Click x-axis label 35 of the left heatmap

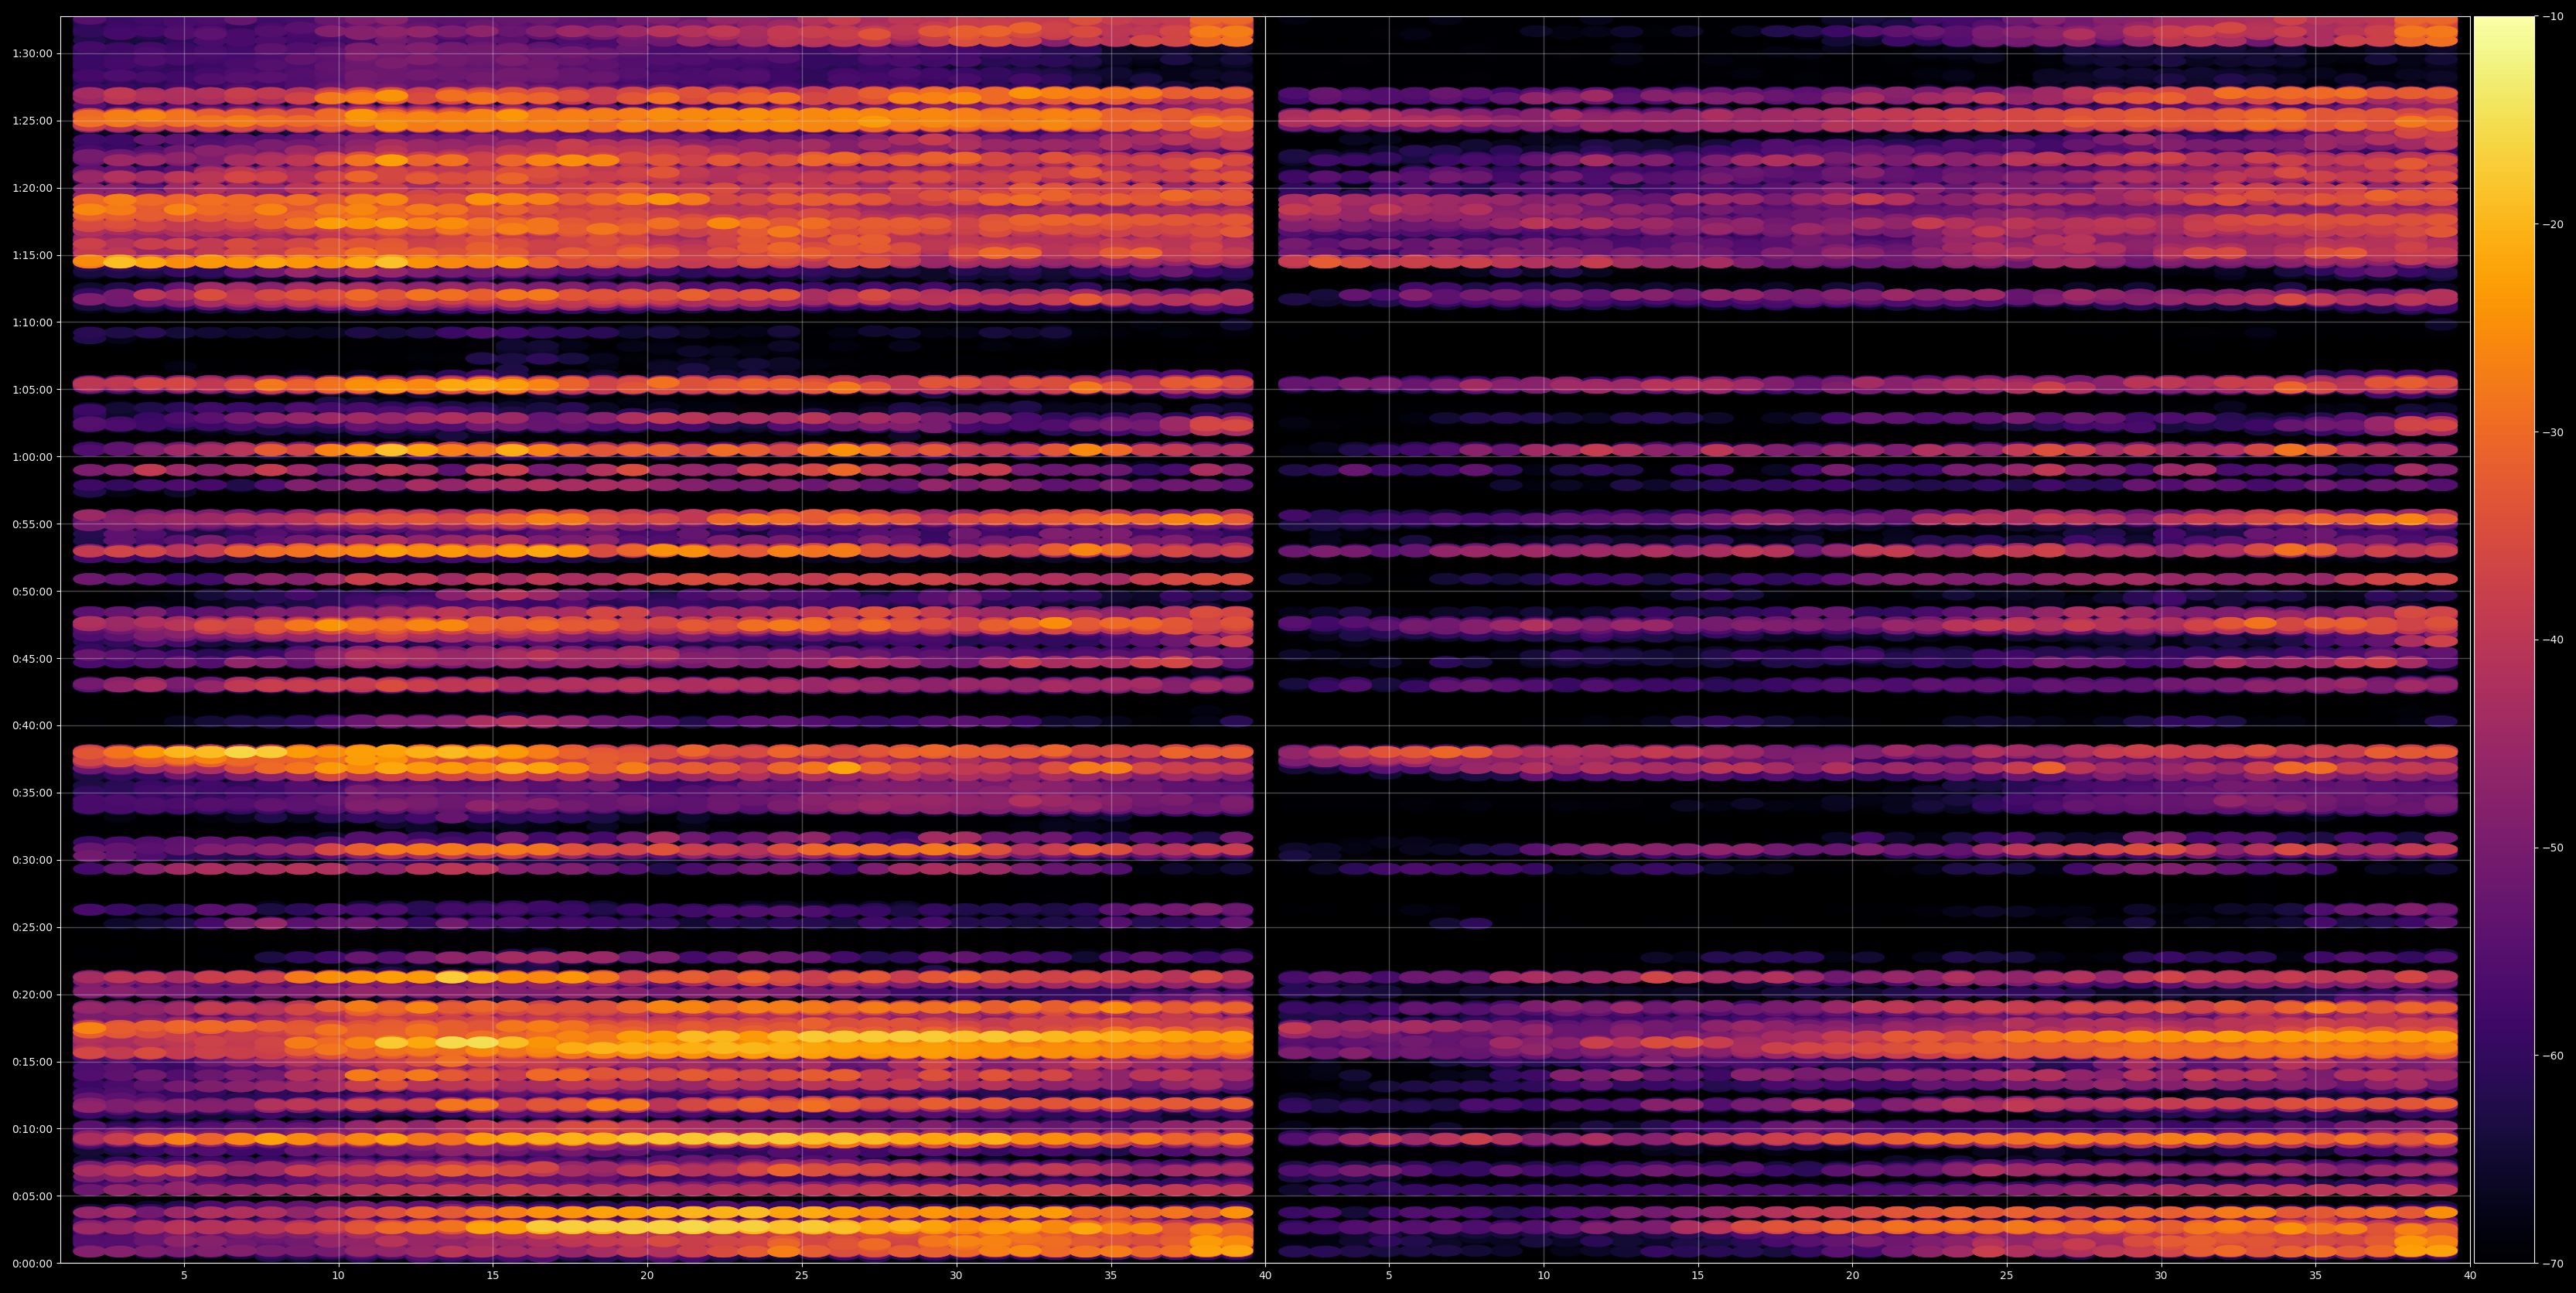point(1111,1276)
